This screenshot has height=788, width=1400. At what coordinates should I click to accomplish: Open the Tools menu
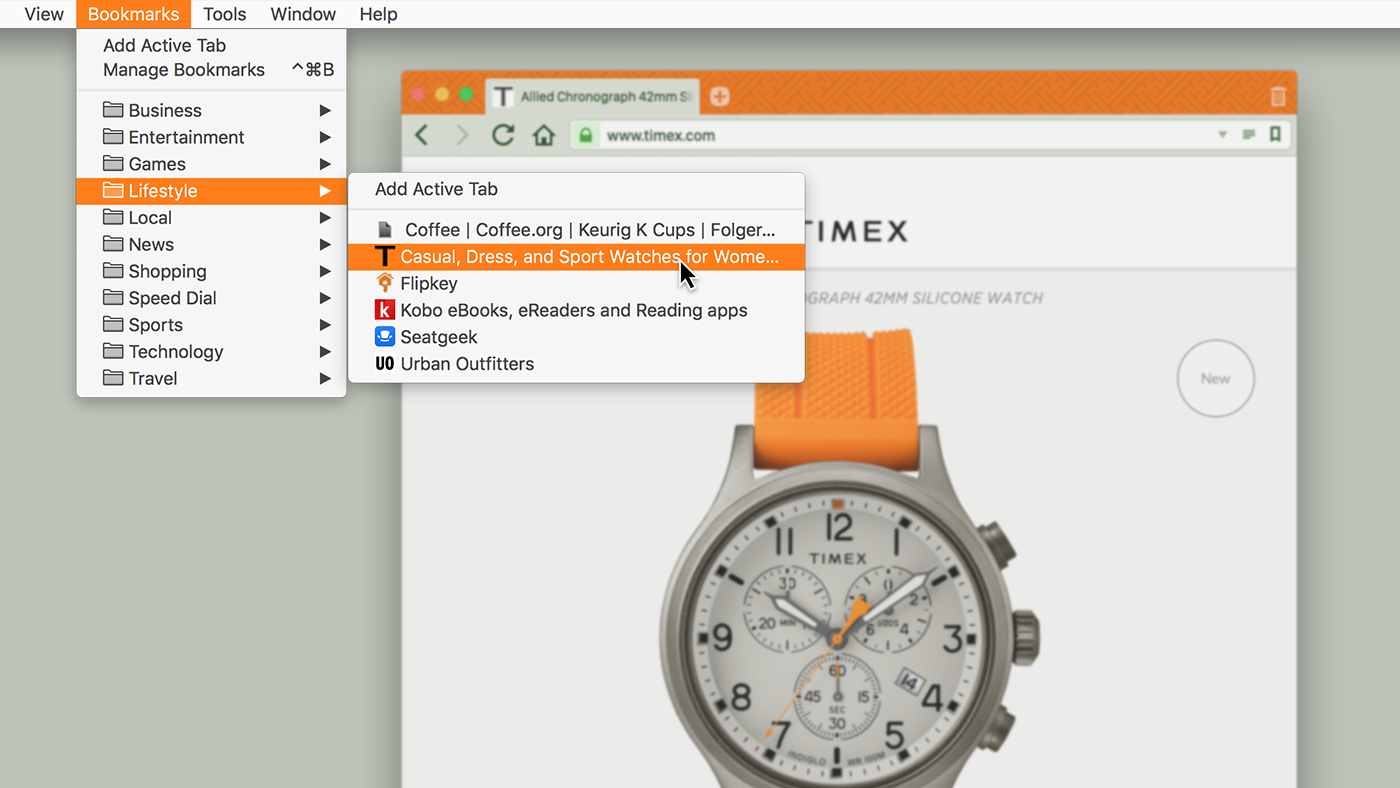[225, 14]
